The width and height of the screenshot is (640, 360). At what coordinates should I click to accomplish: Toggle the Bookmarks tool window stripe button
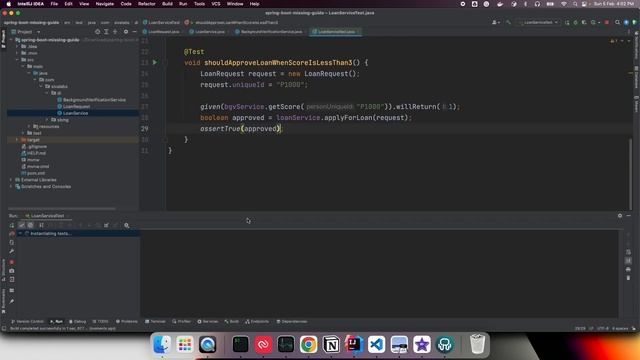[x=4, y=301]
